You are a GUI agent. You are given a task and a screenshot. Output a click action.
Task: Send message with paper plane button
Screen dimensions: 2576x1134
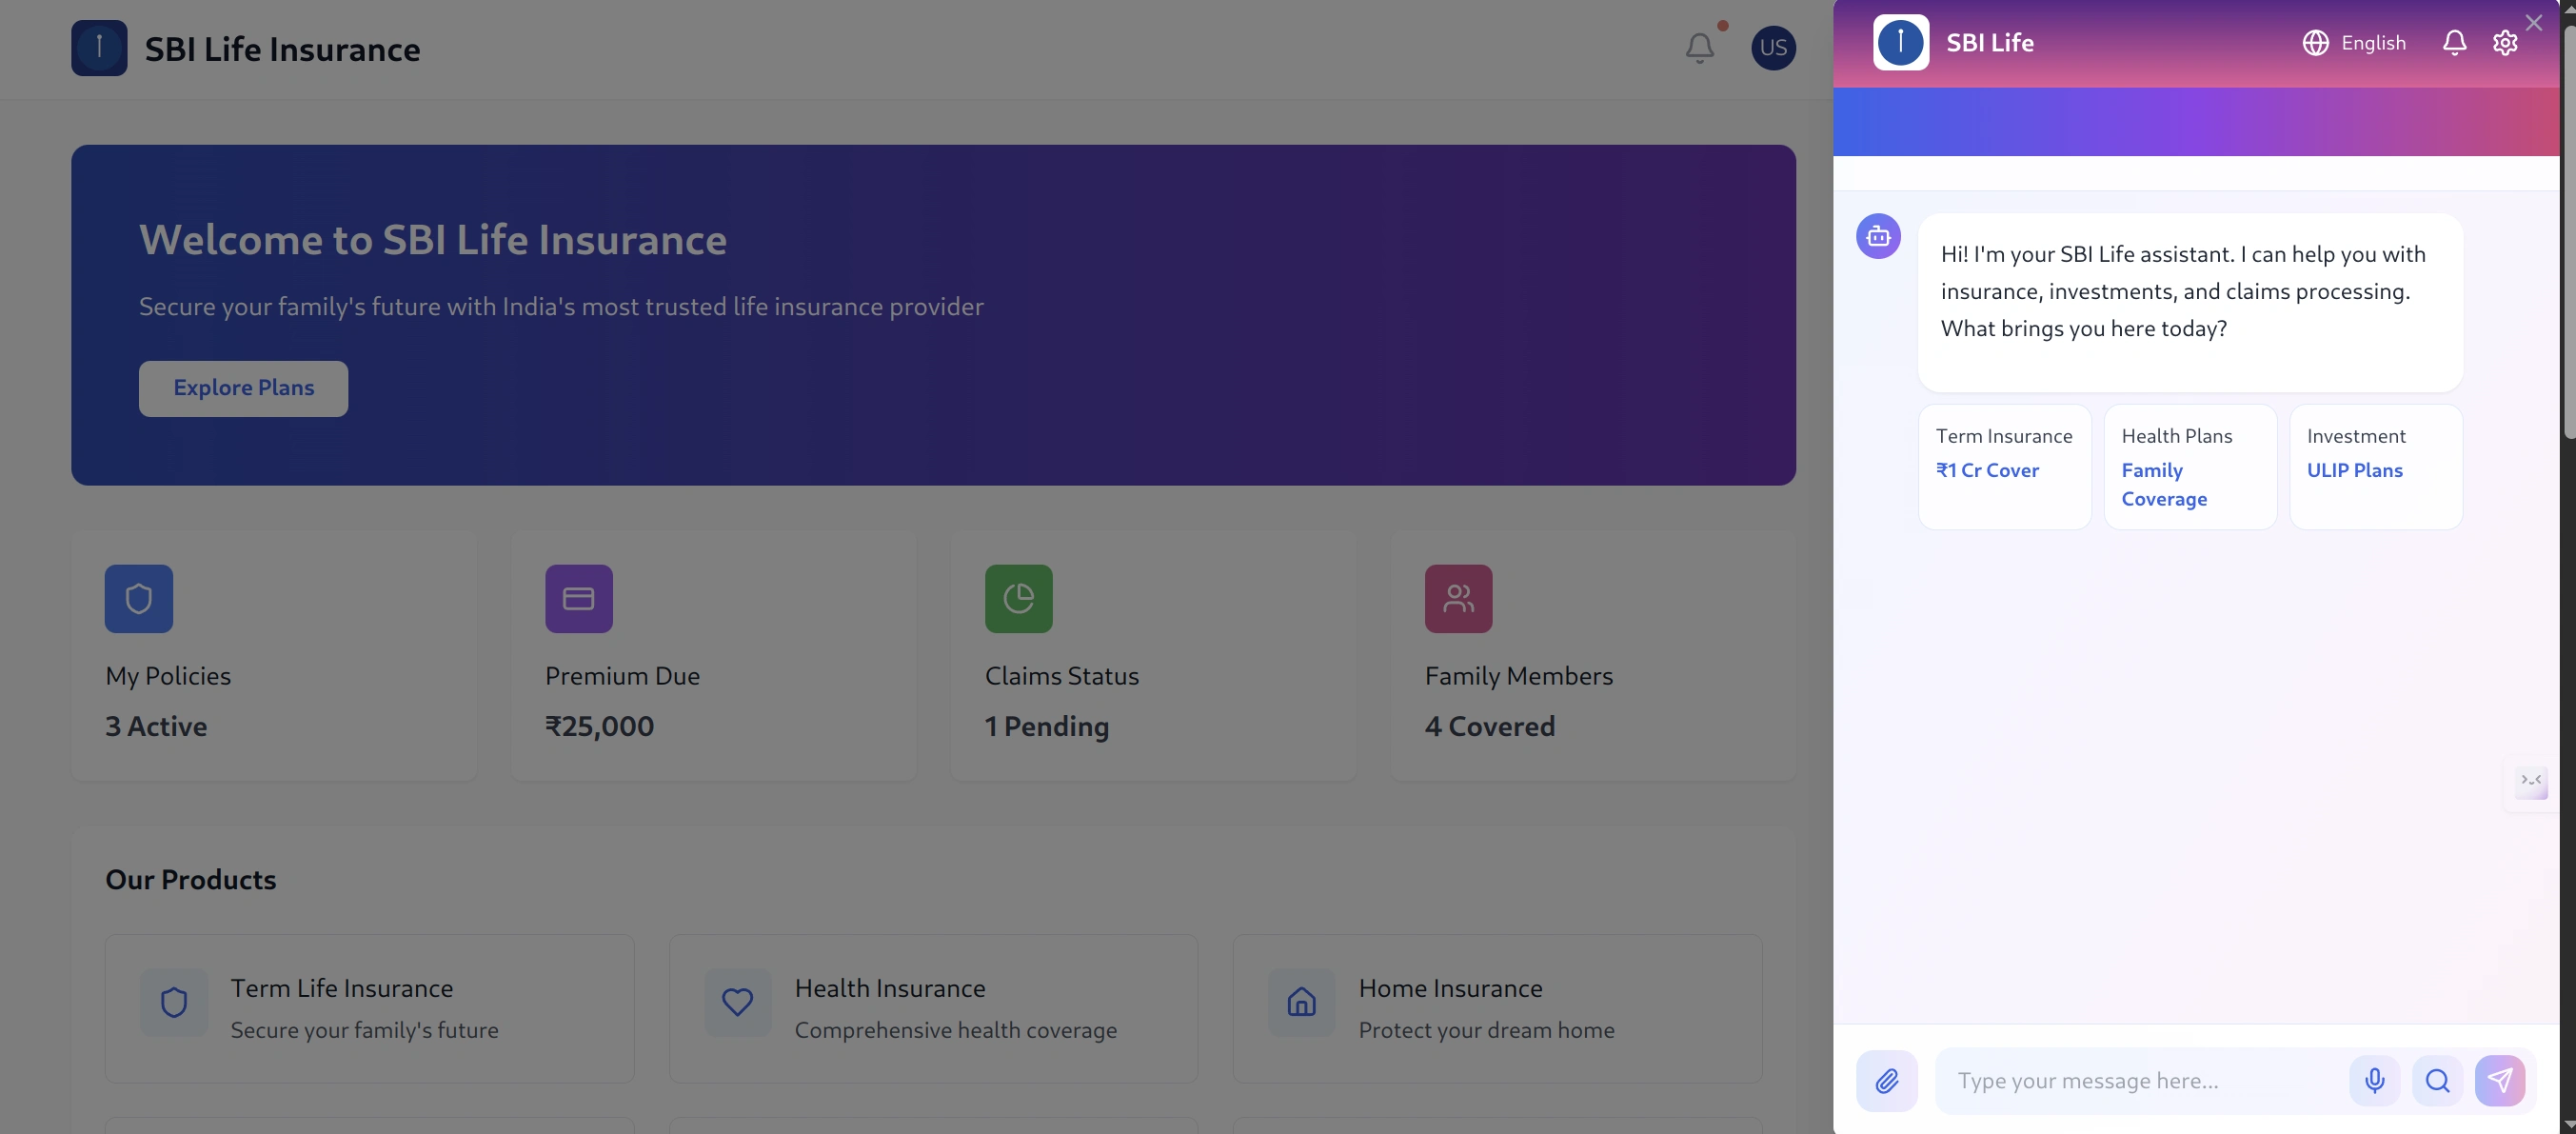2499,1080
